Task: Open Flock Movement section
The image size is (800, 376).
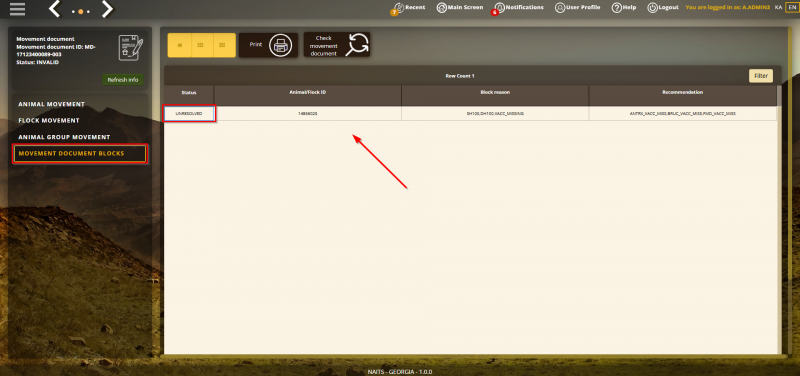Action: coord(49,120)
